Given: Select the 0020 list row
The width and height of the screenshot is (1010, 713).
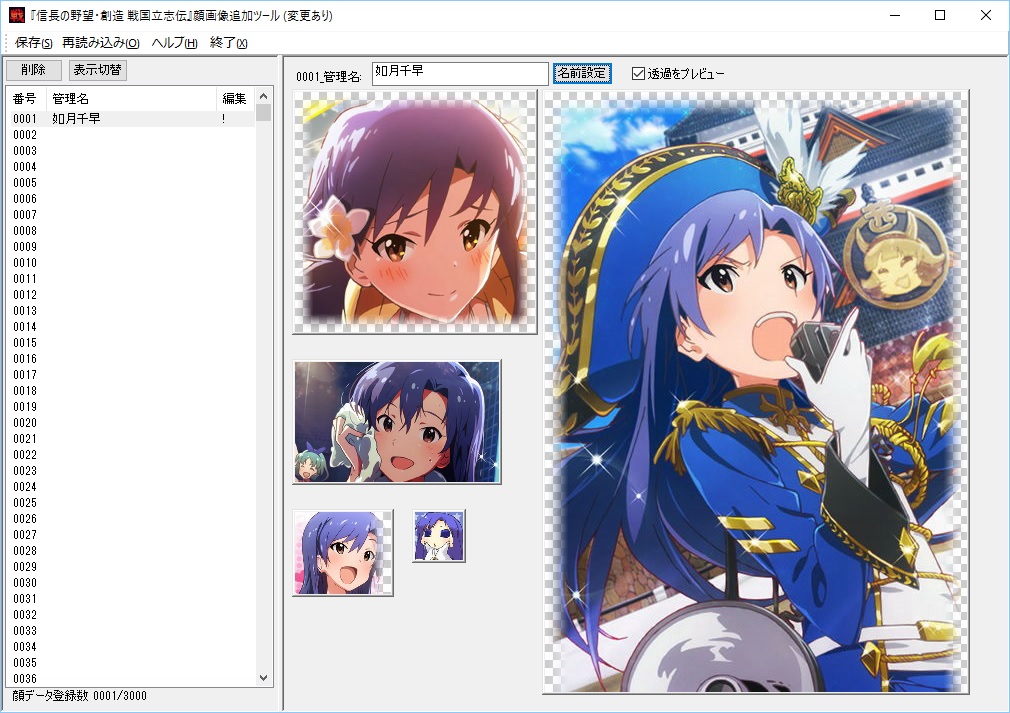Looking at the screenshot, I should coord(131,423).
